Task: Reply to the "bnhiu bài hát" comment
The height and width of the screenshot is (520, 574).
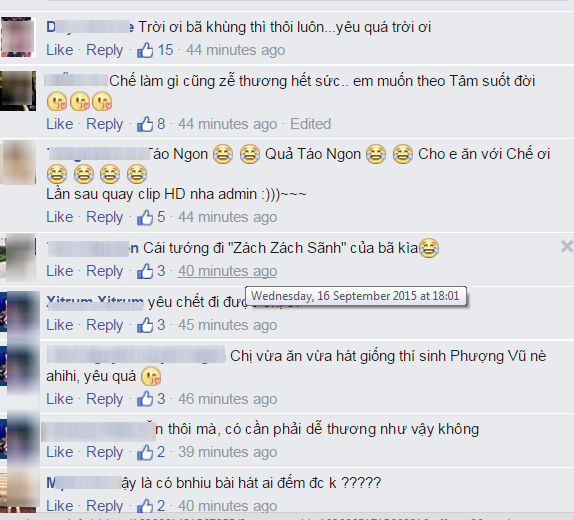Action: (104, 506)
